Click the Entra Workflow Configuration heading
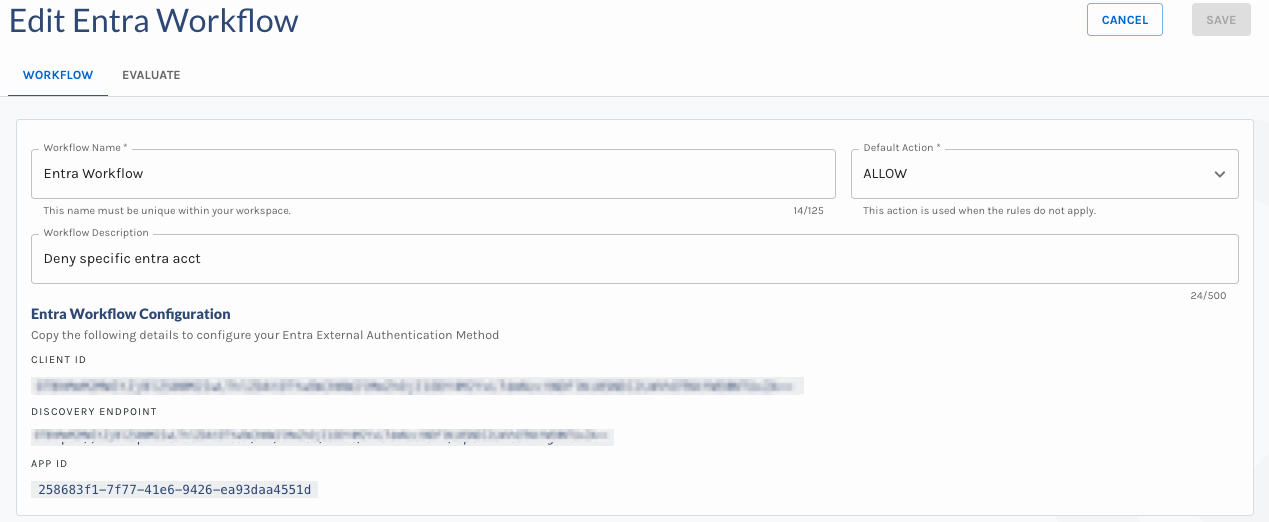Image resolution: width=1269 pixels, height=522 pixels. (131, 314)
